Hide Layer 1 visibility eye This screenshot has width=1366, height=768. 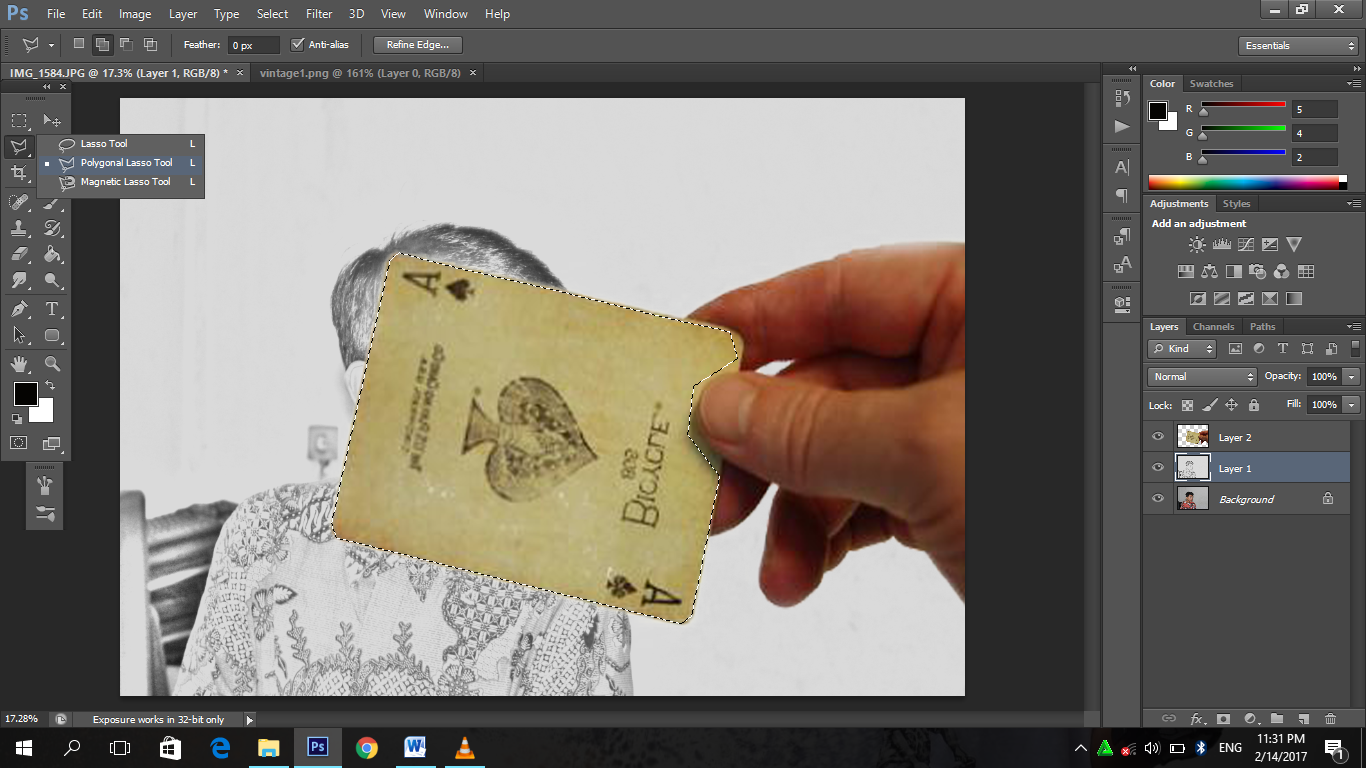click(x=1158, y=468)
